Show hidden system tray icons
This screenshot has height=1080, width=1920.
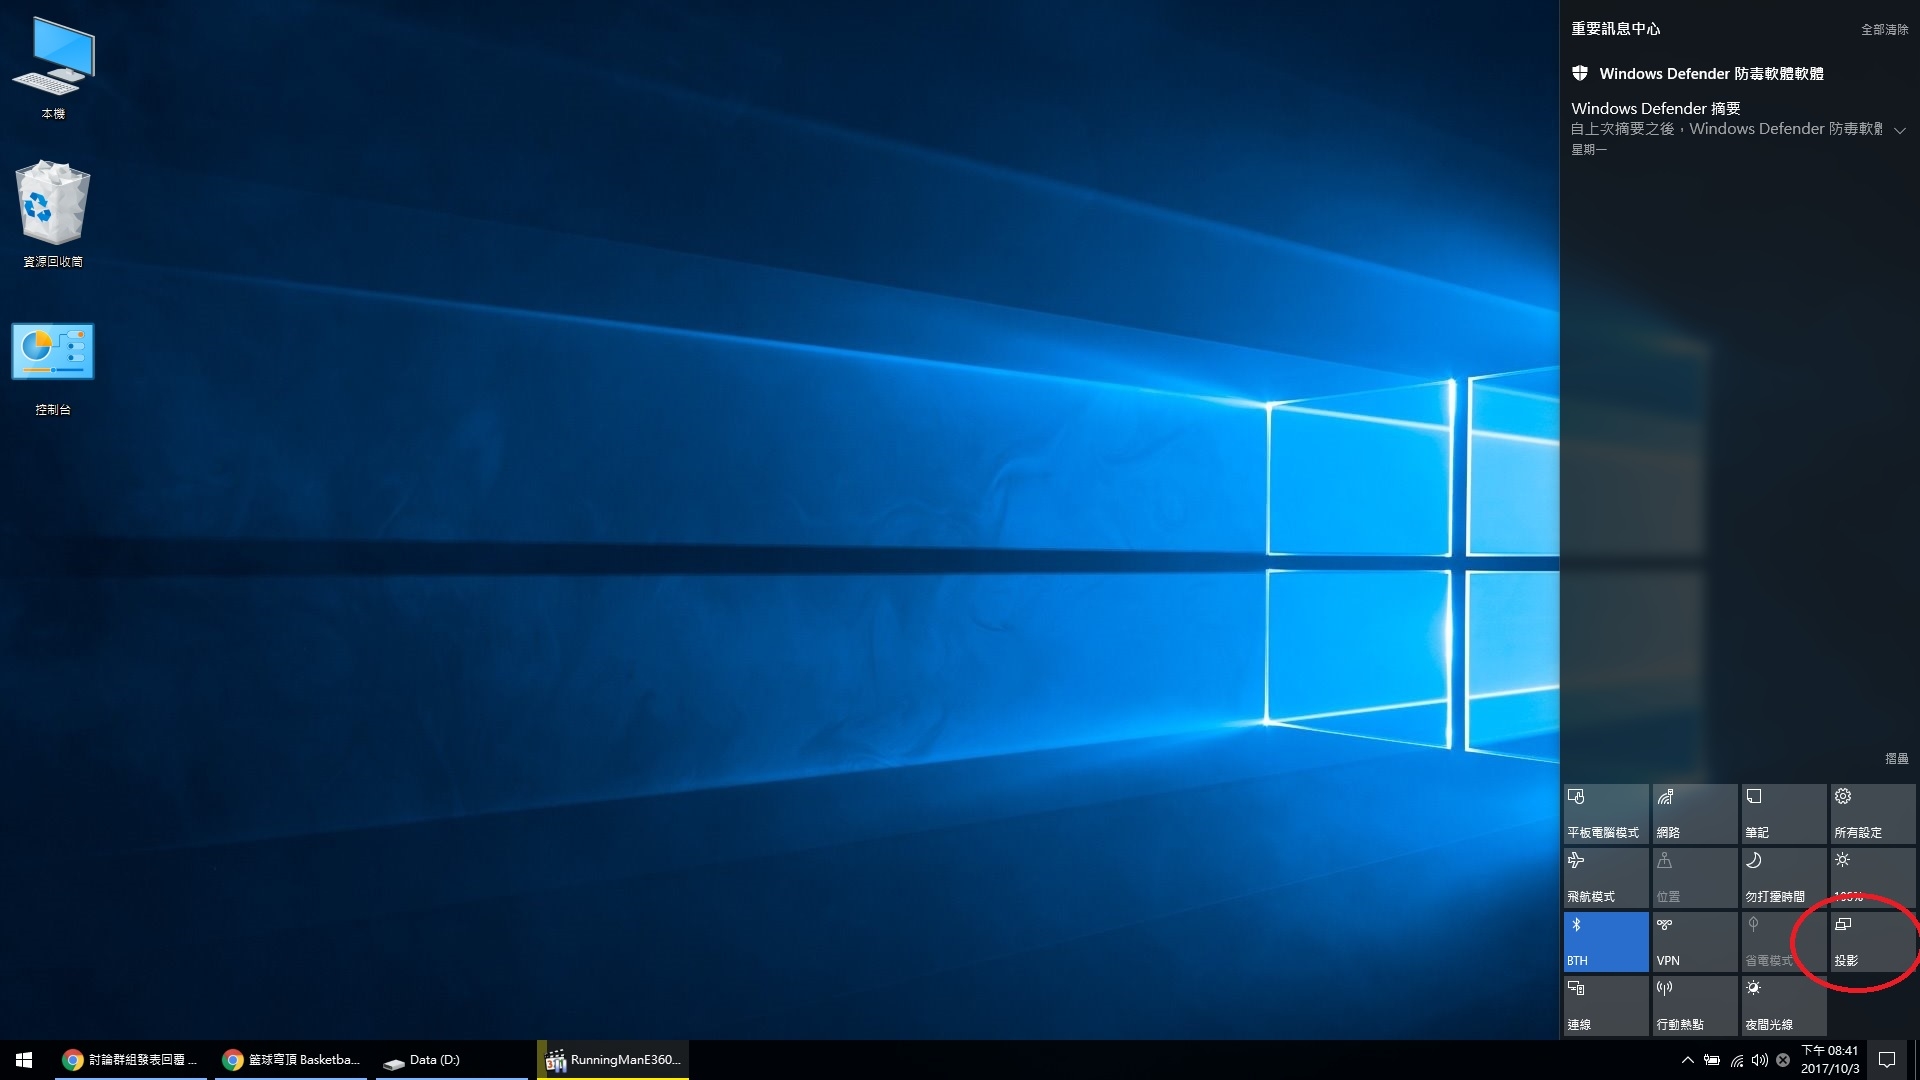1687,1060
